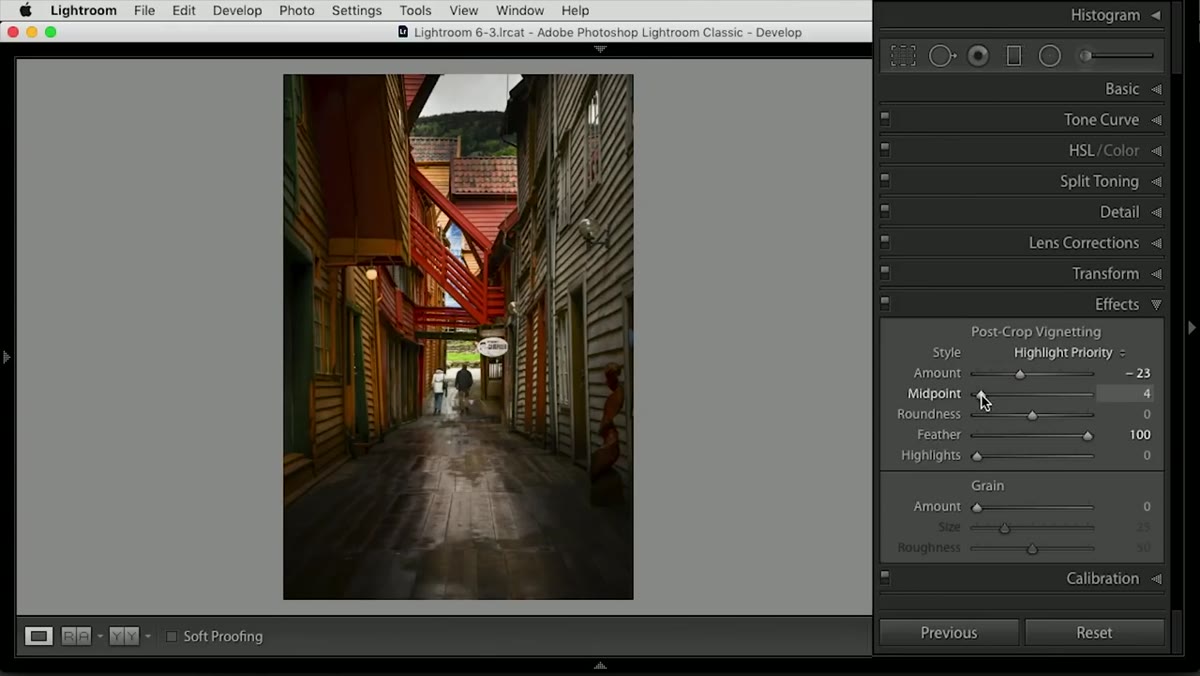Enable the Soft Proofing checkbox
Image resolution: width=1200 pixels, height=676 pixels.
(171, 636)
